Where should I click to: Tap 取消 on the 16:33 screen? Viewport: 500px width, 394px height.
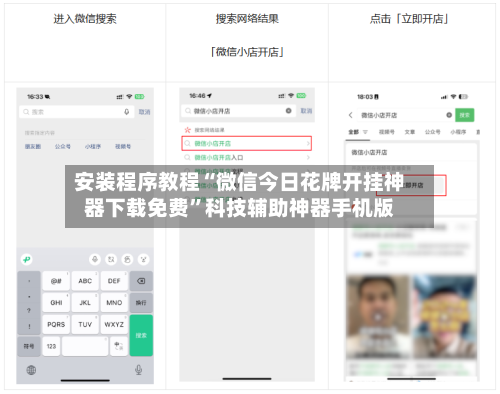144,112
